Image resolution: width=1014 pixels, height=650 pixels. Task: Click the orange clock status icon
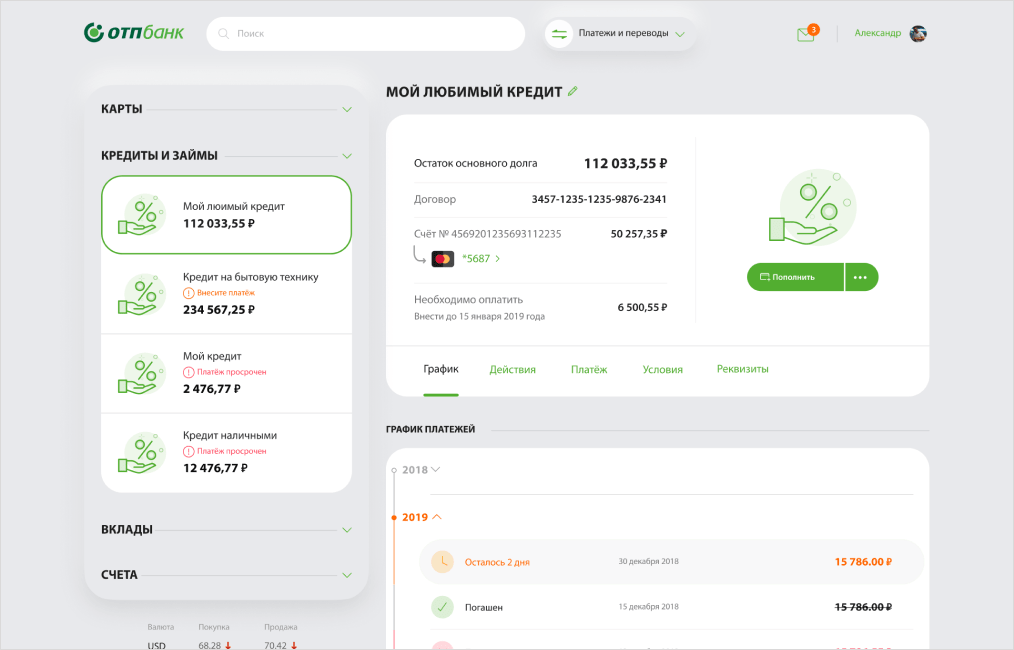(x=442, y=562)
